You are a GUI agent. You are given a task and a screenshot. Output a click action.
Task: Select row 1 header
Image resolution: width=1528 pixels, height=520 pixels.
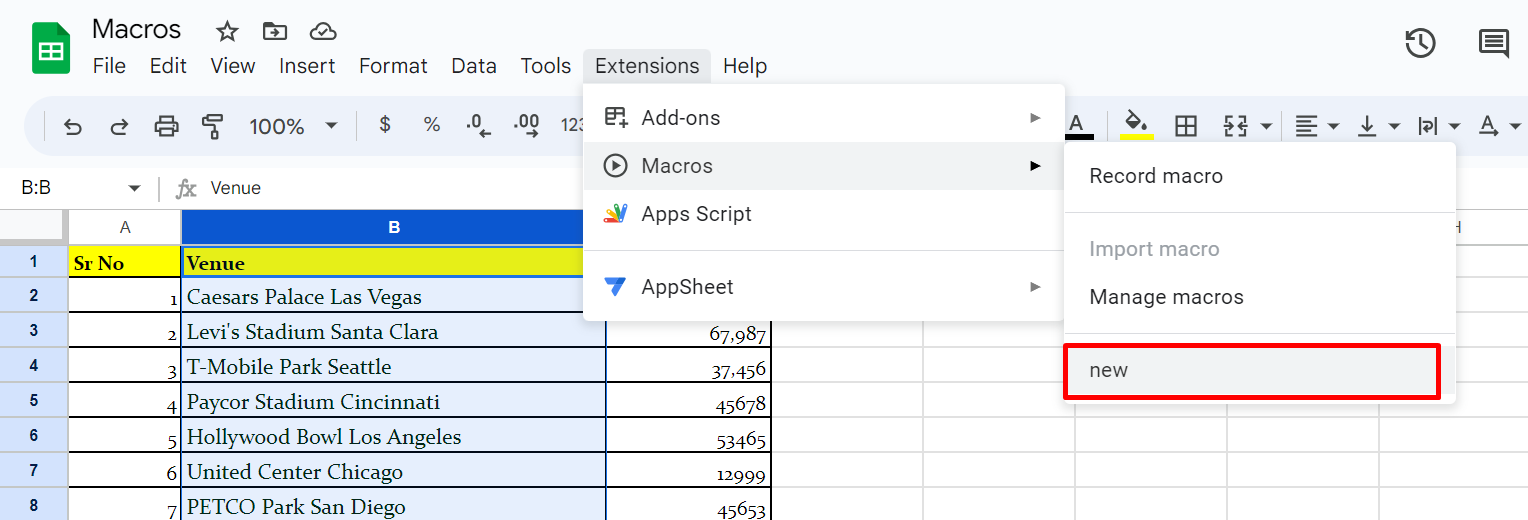(34, 262)
